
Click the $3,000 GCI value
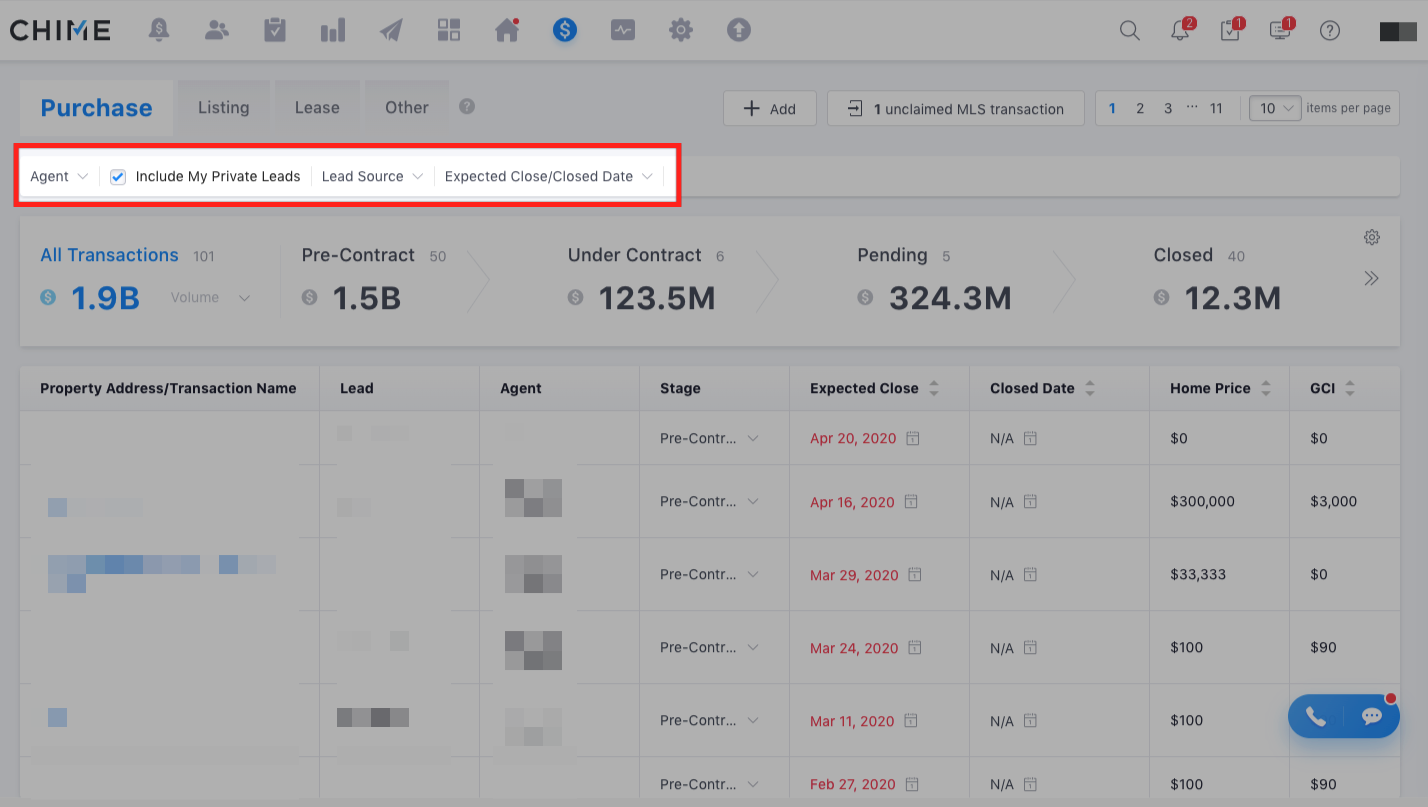point(1333,502)
